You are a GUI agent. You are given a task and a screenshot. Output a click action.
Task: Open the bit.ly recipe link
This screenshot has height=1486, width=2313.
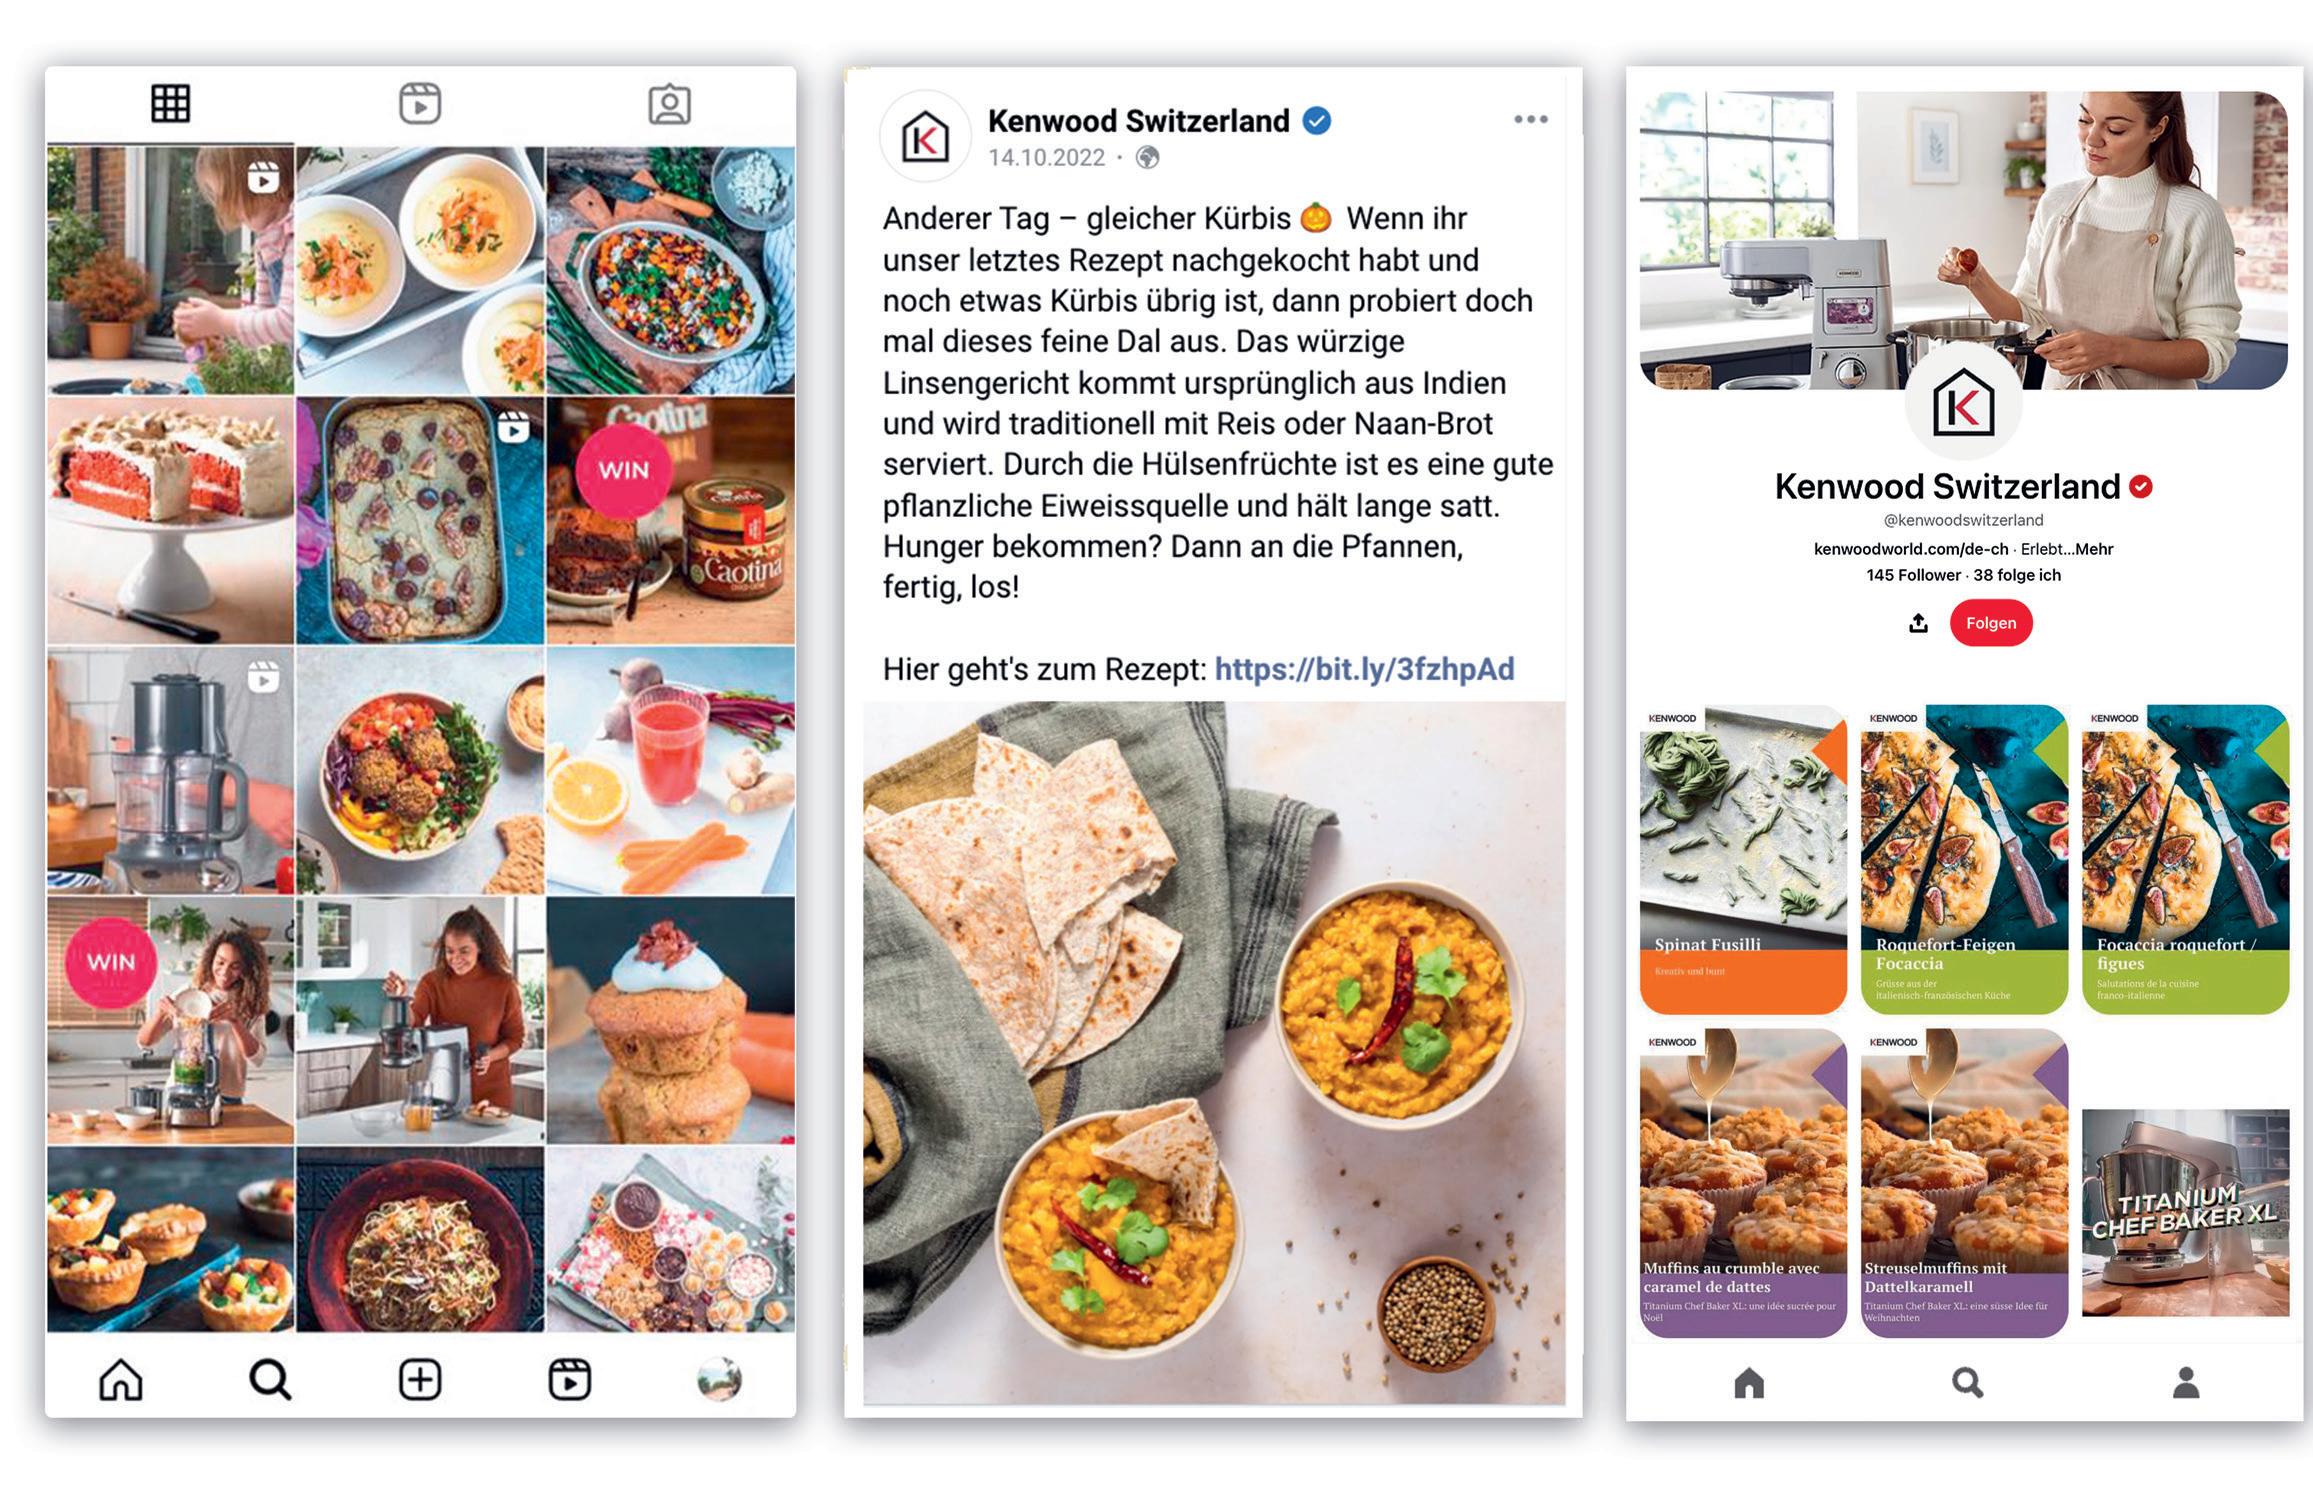pos(1364,669)
